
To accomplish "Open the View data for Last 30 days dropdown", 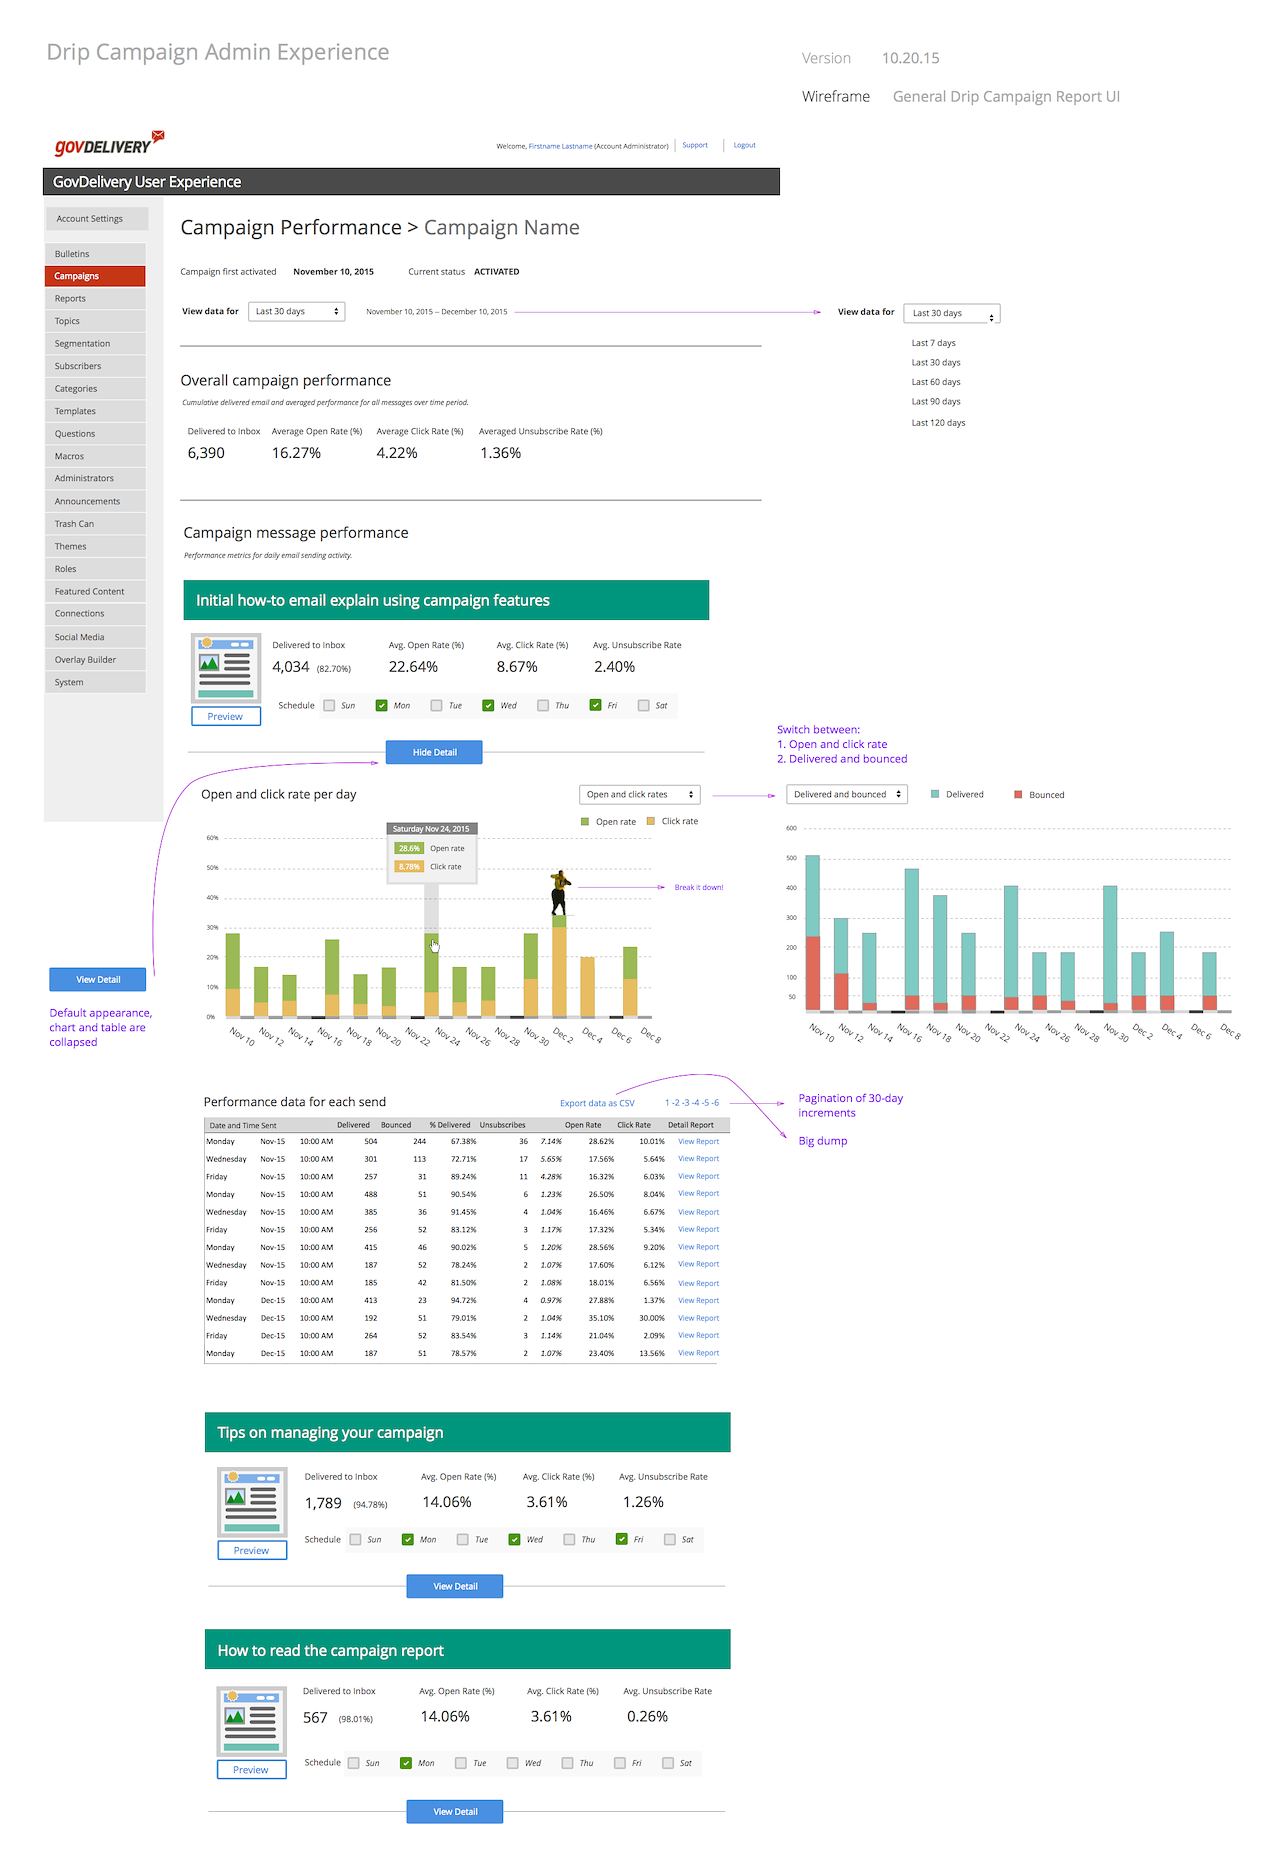I will [x=297, y=312].
